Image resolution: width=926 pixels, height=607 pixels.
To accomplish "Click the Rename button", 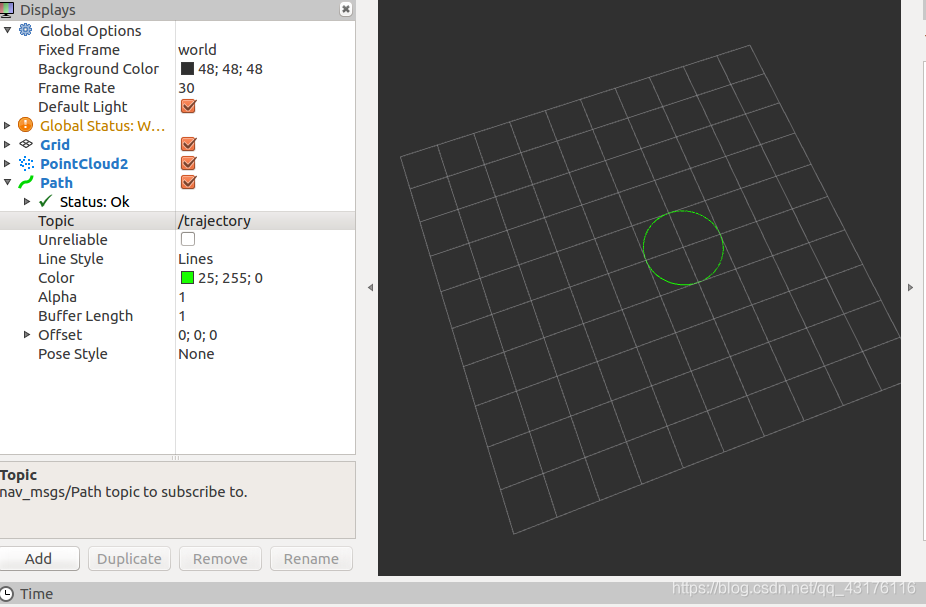I will click(310, 558).
